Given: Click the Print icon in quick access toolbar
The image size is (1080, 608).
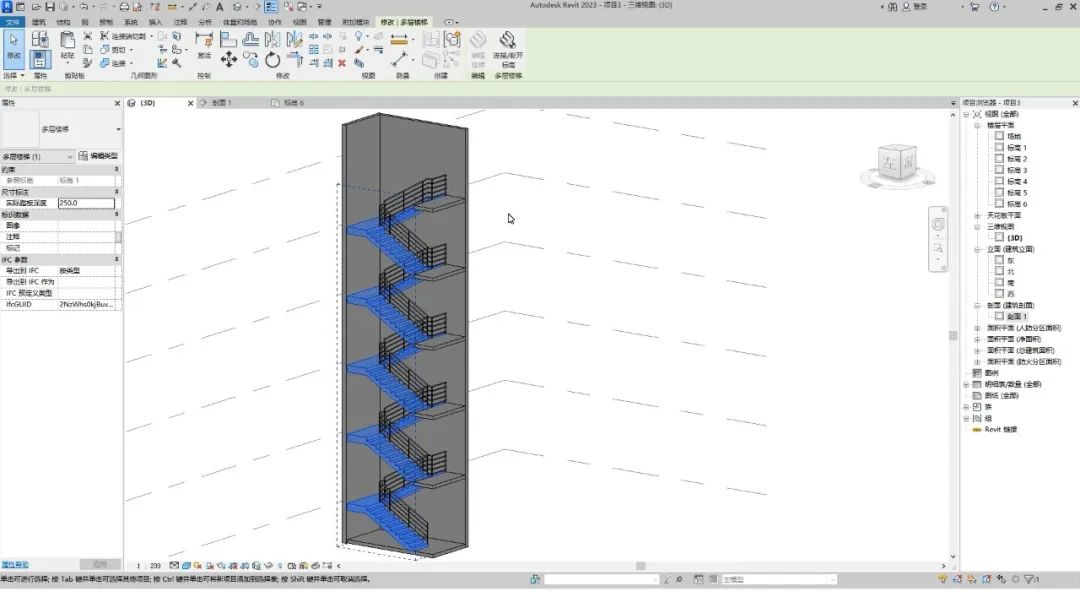Looking at the screenshot, I should click(125, 7).
